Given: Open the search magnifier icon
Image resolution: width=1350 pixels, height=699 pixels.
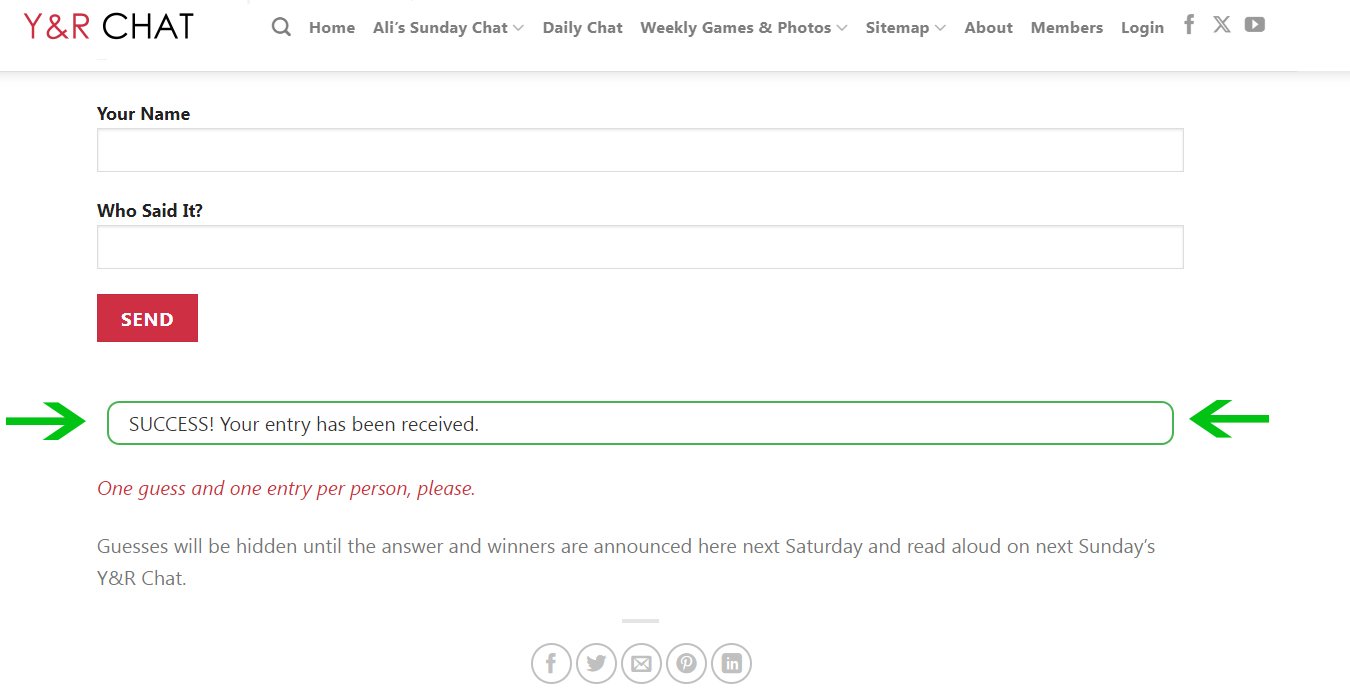Looking at the screenshot, I should pyautogui.click(x=281, y=28).
